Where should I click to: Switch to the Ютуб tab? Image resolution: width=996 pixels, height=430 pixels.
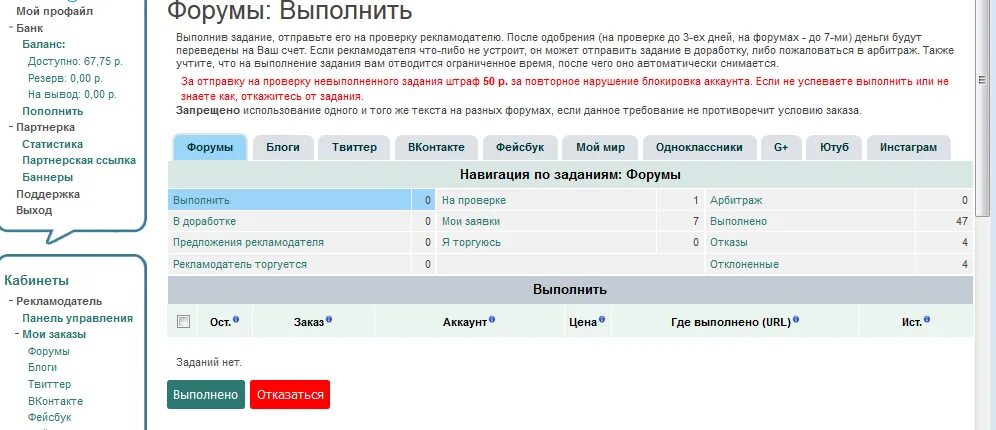tap(834, 147)
